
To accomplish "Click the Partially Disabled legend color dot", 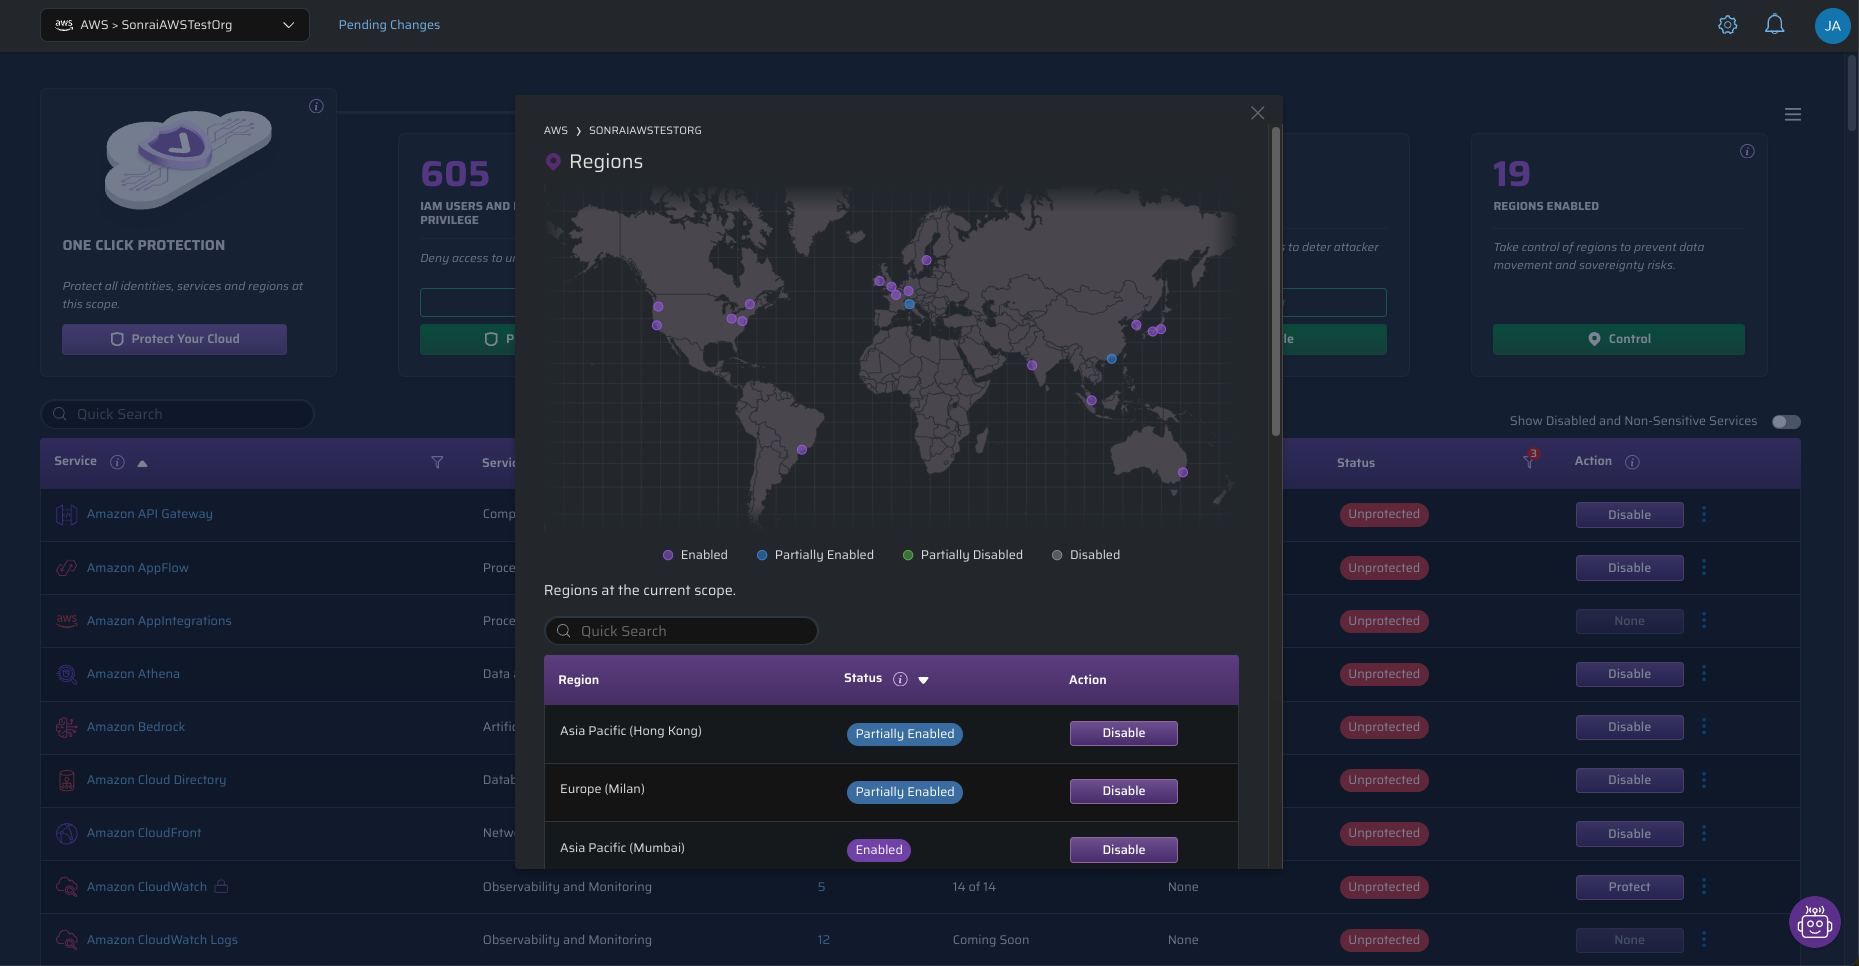I will tap(908, 555).
